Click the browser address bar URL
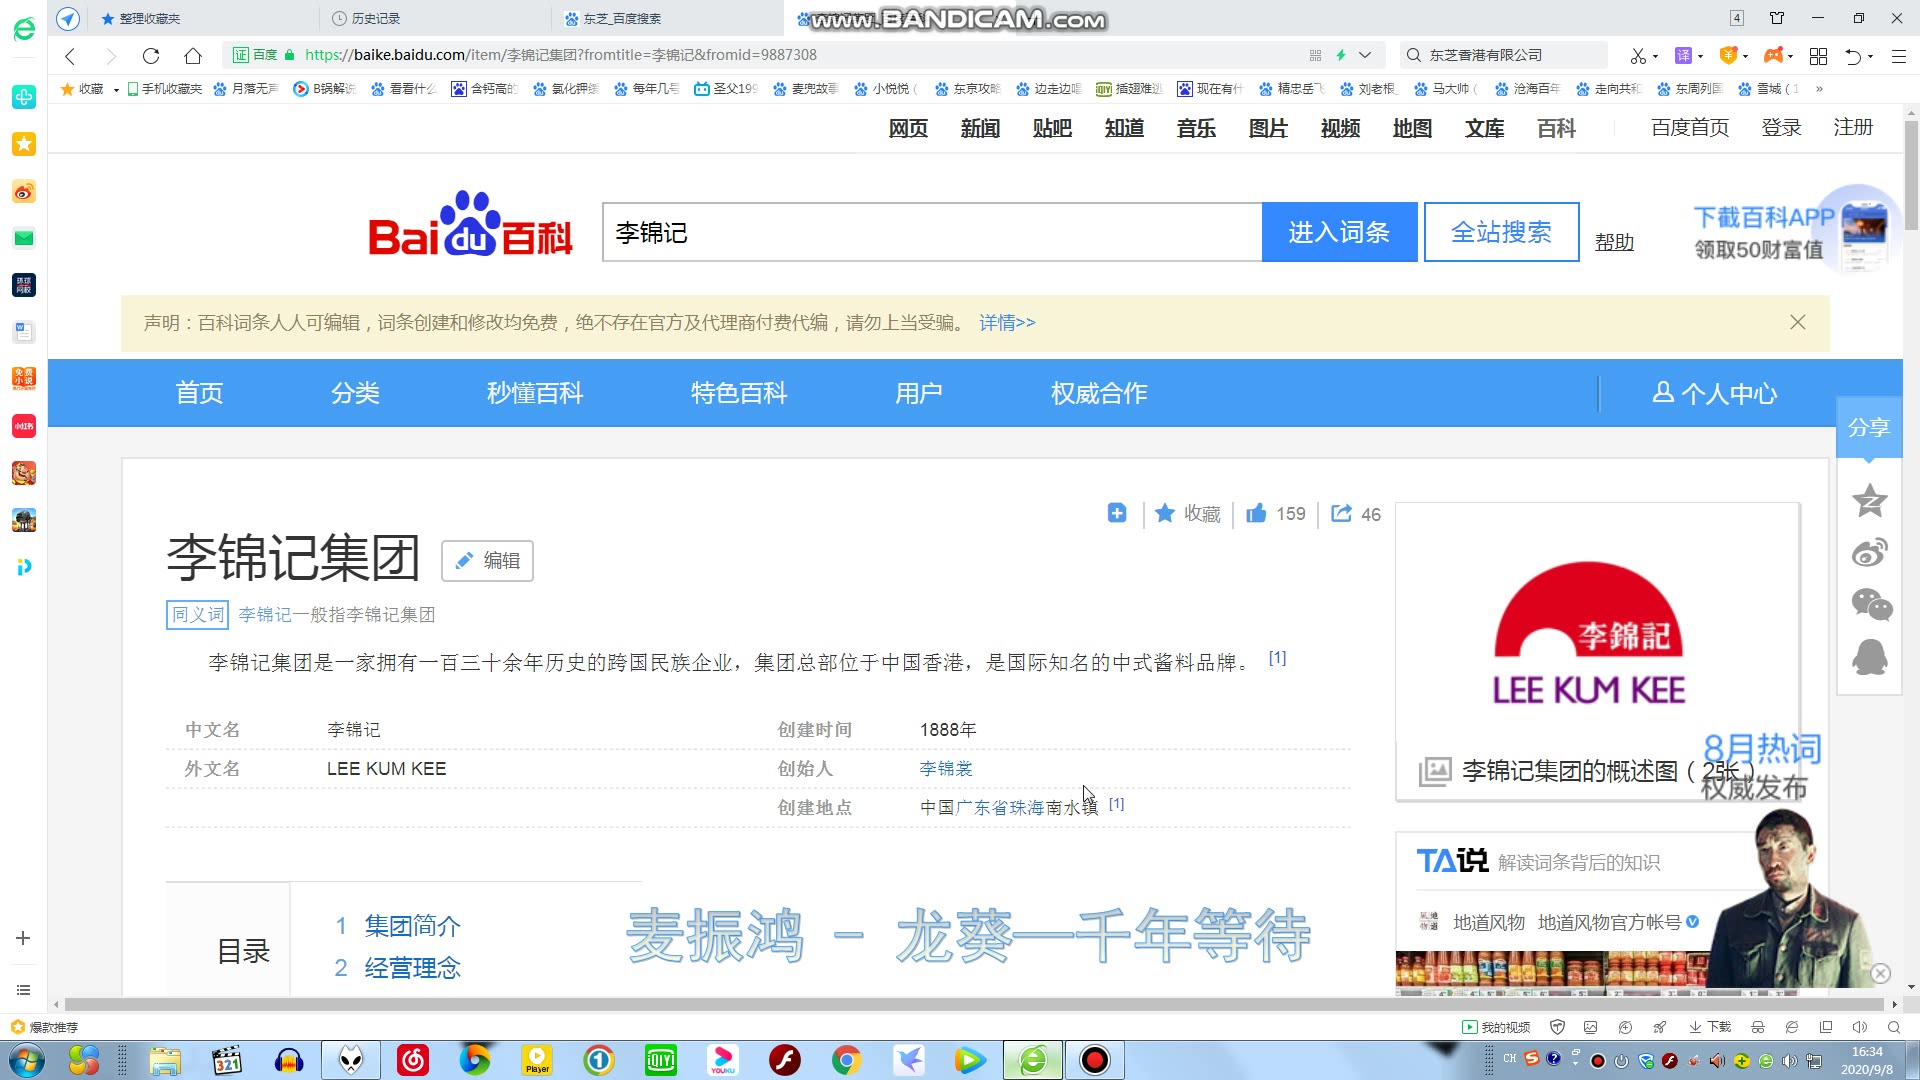The image size is (1920, 1080). [x=560, y=55]
